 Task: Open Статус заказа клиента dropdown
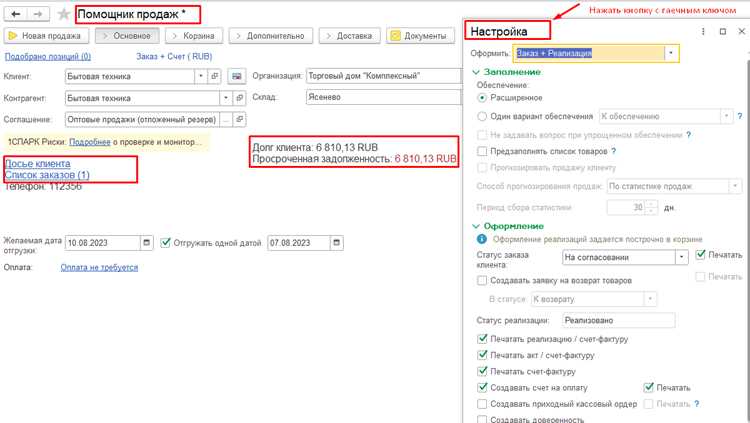pos(682,257)
